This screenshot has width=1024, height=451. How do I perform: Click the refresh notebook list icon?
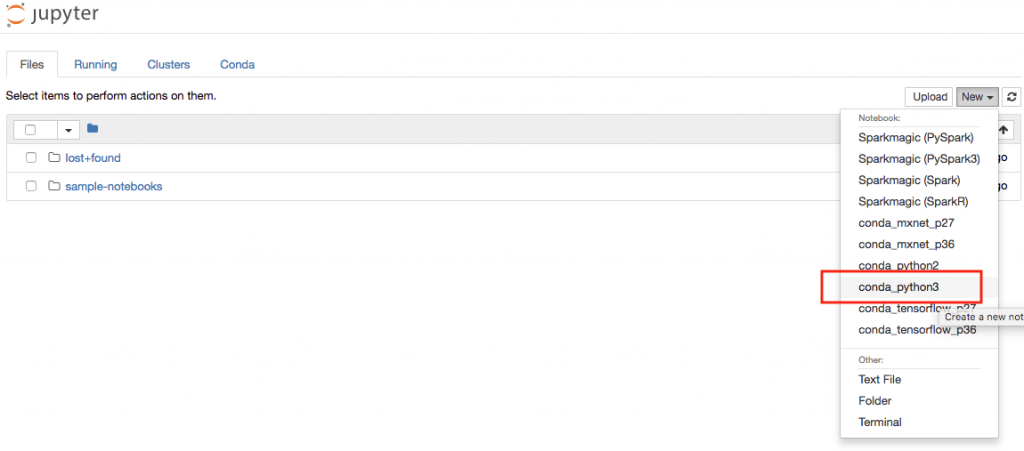(1012, 97)
